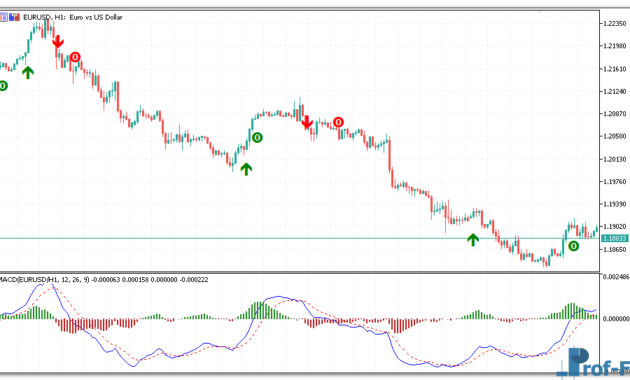Select the red sell arrow near the 1.20870 level

[x=307, y=122]
